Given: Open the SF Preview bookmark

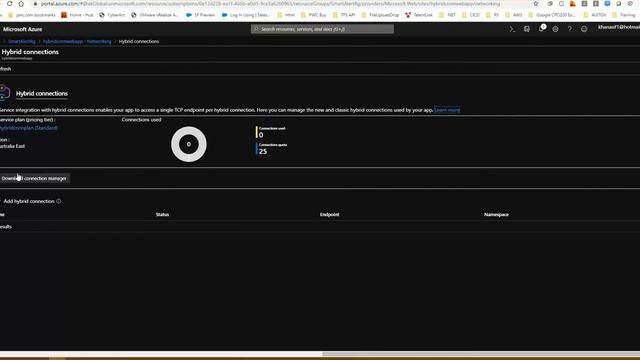Looking at the screenshot, I should pos(200,15).
